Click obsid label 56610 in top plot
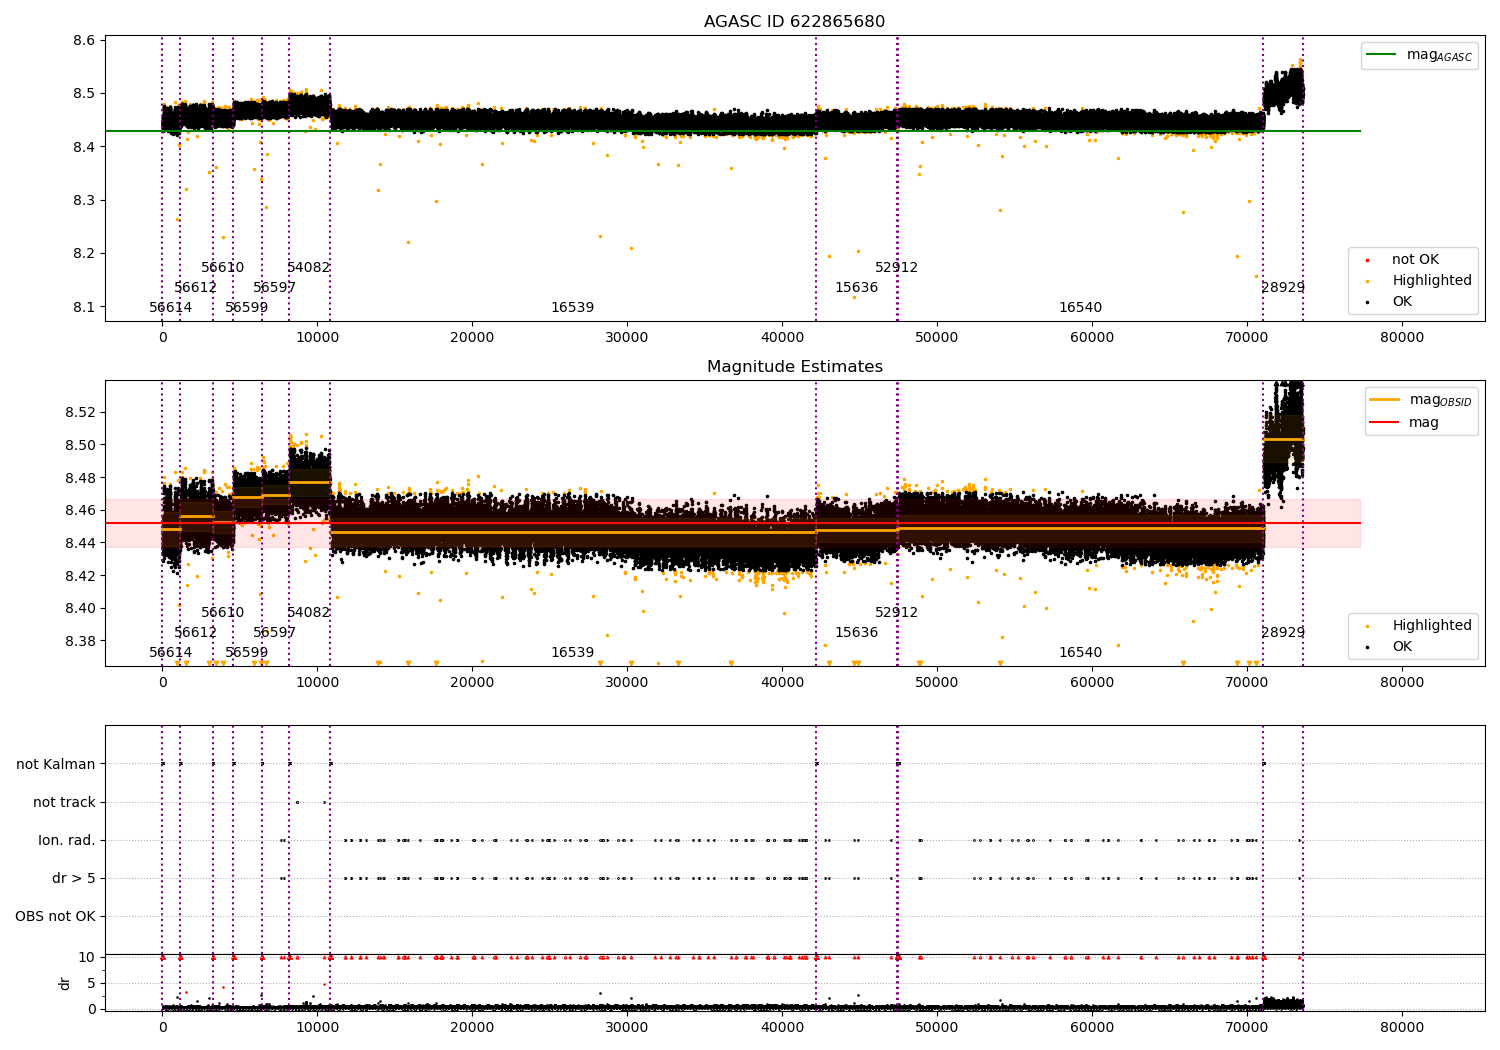This screenshot has height=1050, width=1500. pyautogui.click(x=222, y=268)
